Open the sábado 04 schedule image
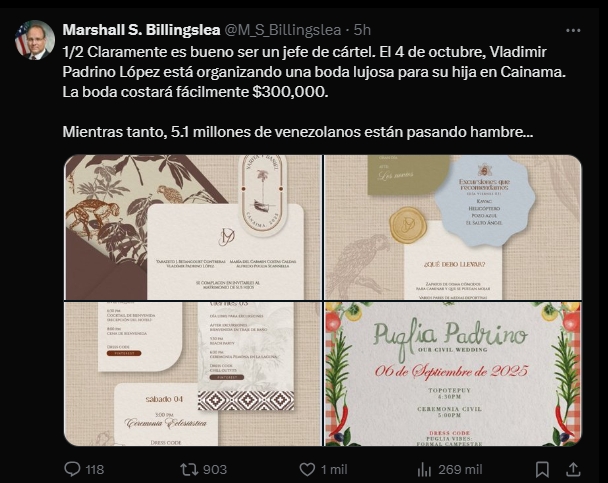The height and width of the screenshot is (483, 608). click(193, 374)
